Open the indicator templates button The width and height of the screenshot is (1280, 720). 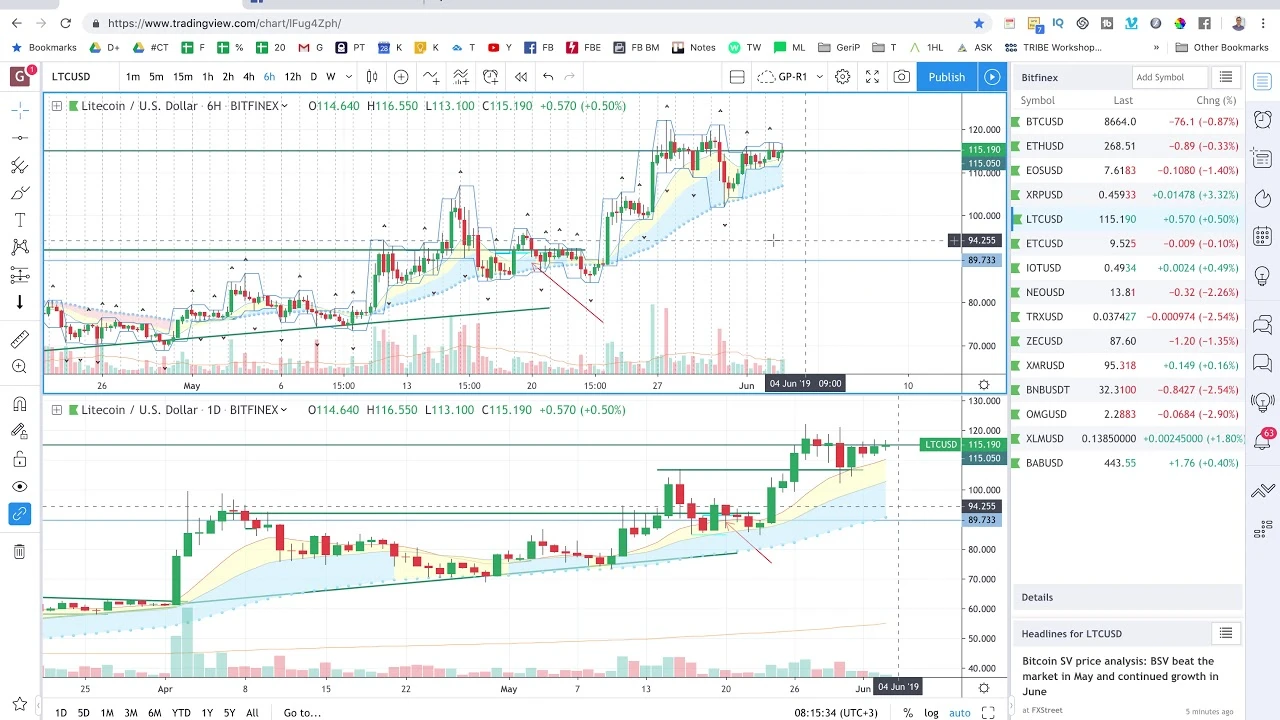[x=461, y=77]
